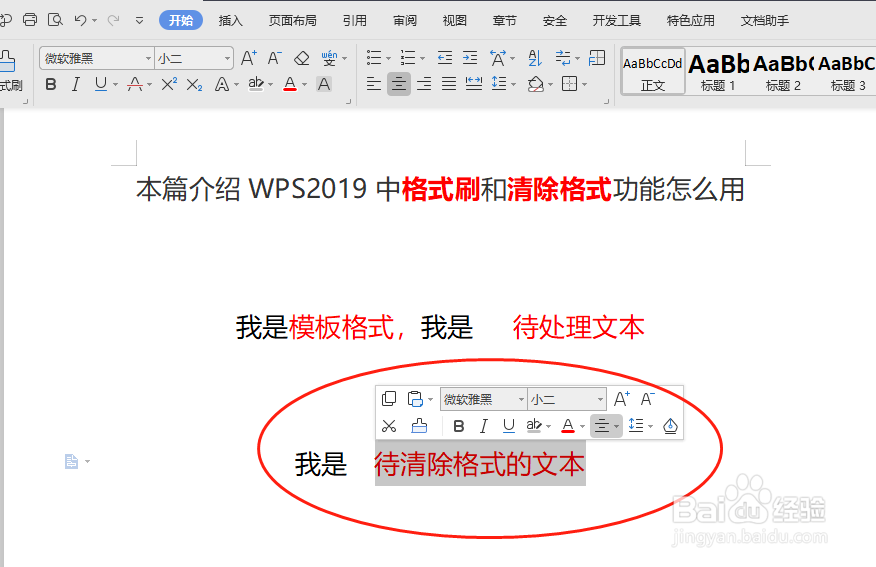The image size is (876, 567).
Task: Open the 视图 ribbon tab
Action: pos(455,21)
